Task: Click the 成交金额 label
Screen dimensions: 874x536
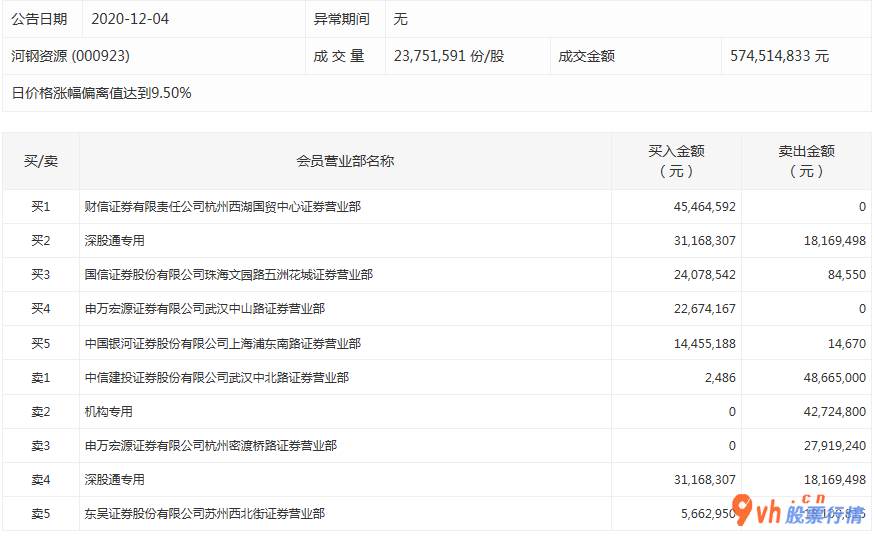Action: pos(586,56)
